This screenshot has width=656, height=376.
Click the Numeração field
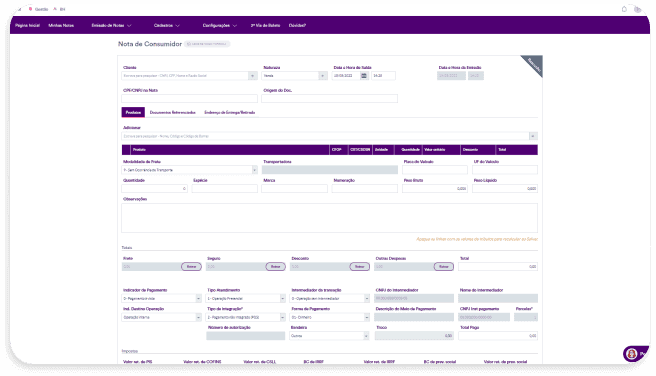pyautogui.click(x=365, y=189)
